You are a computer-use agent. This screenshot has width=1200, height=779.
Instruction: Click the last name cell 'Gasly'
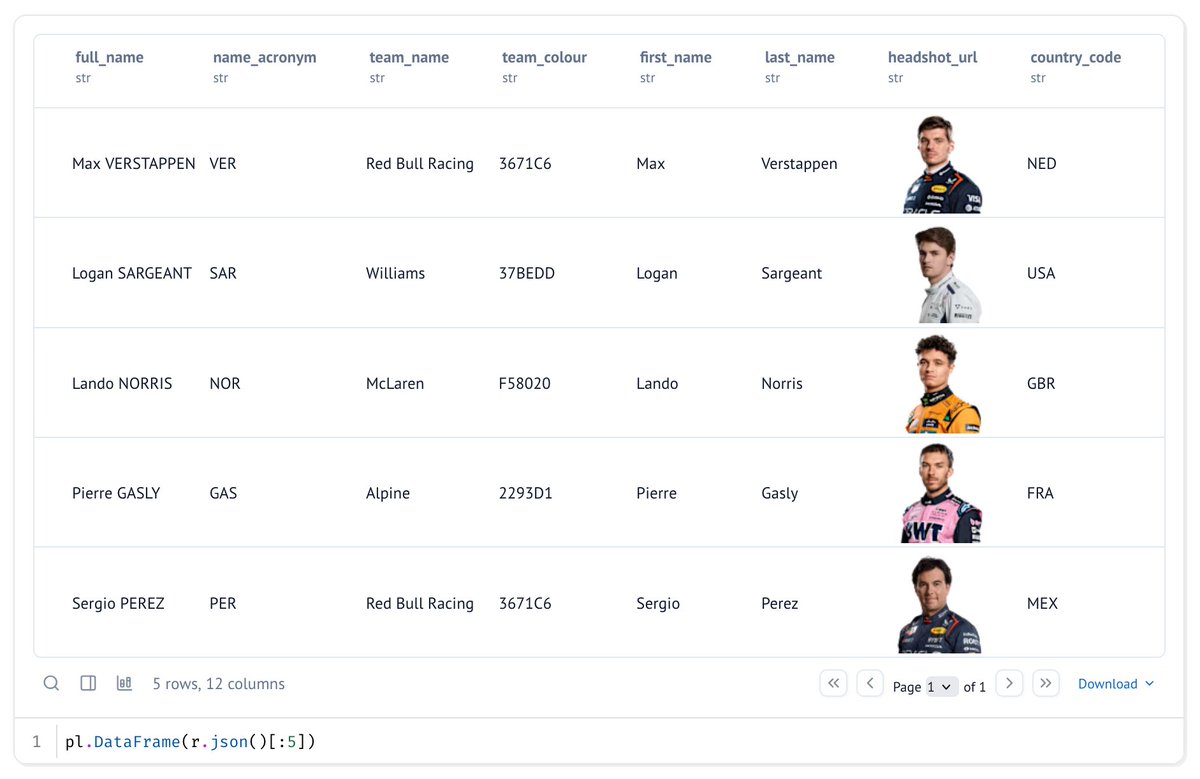780,493
